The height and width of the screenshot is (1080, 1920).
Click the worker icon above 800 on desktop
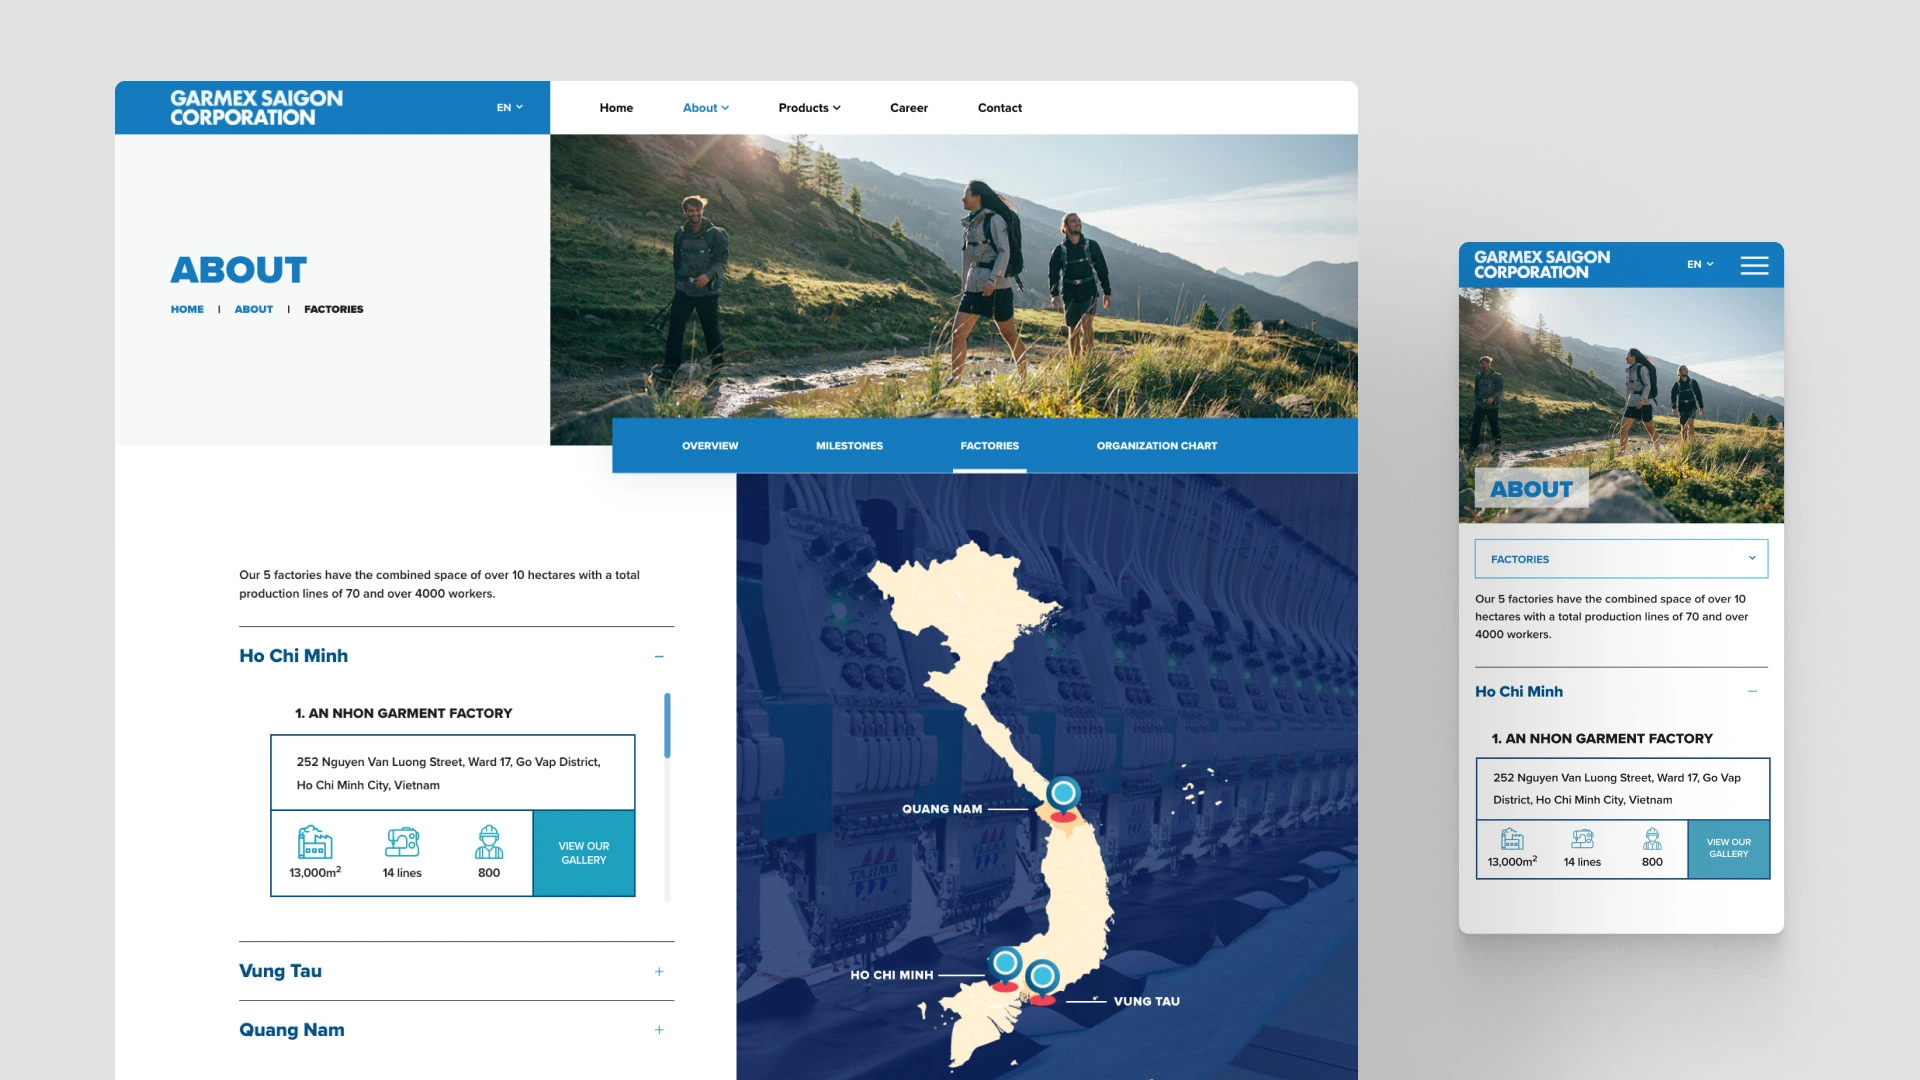coord(489,842)
